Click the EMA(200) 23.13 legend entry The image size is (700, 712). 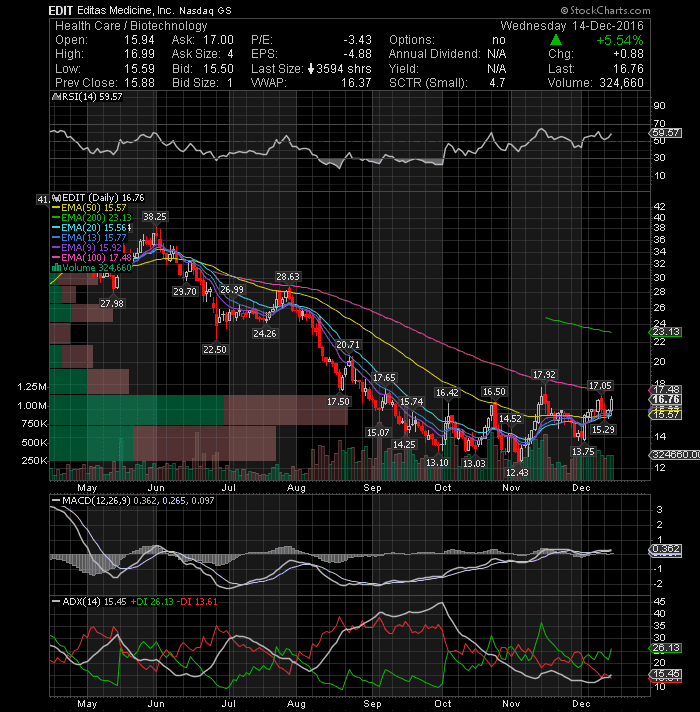click(x=92, y=218)
